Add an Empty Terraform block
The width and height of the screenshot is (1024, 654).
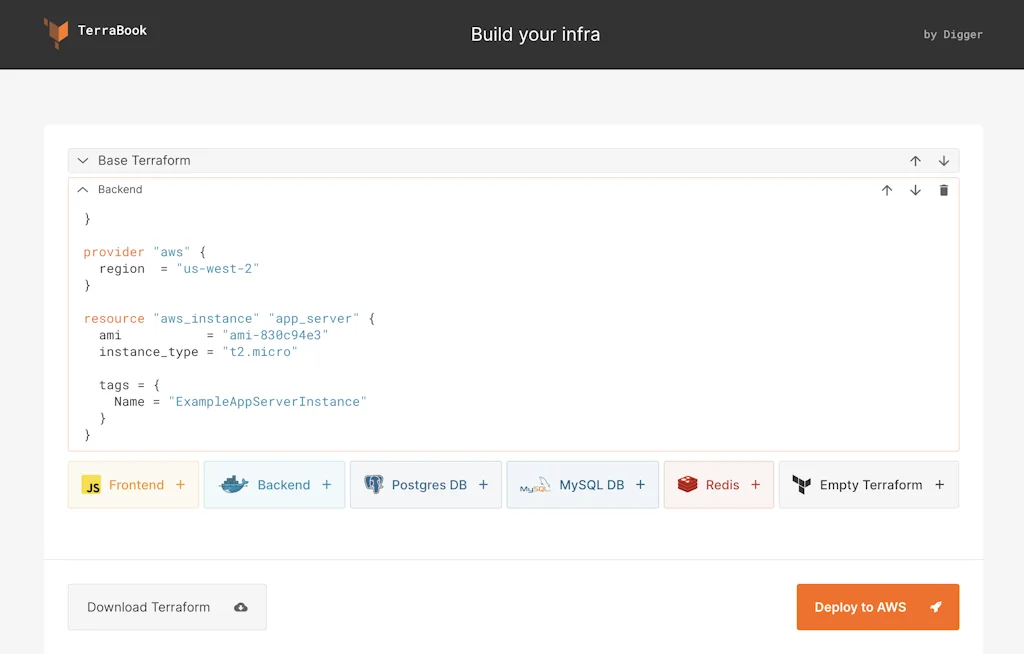(868, 485)
